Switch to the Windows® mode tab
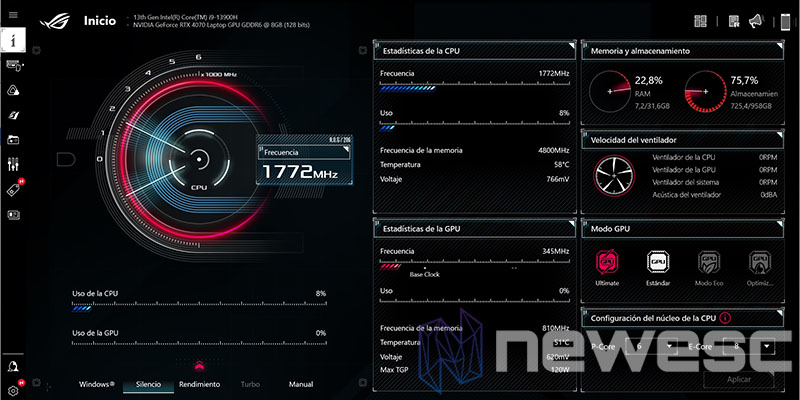Image resolution: width=800 pixels, height=400 pixels. tap(96, 384)
